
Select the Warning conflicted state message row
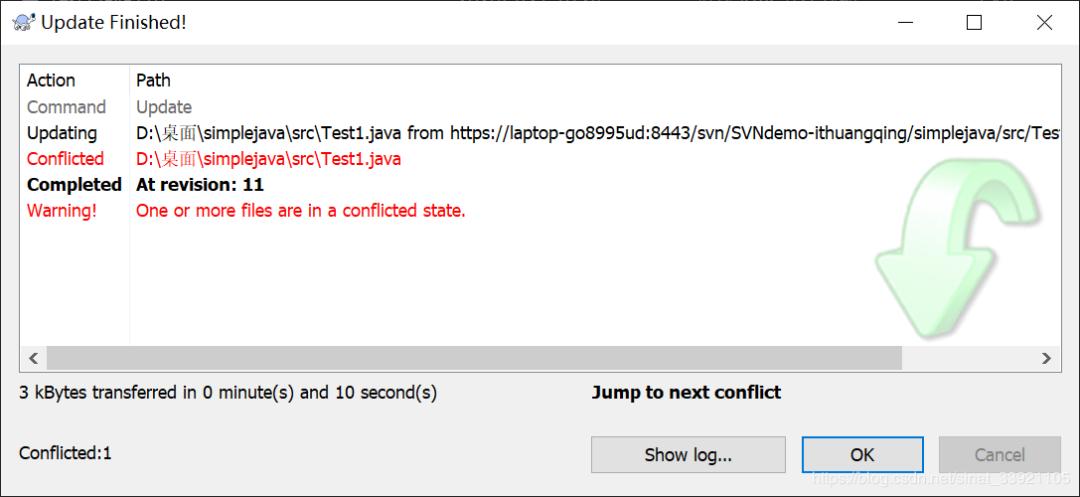[300, 211]
